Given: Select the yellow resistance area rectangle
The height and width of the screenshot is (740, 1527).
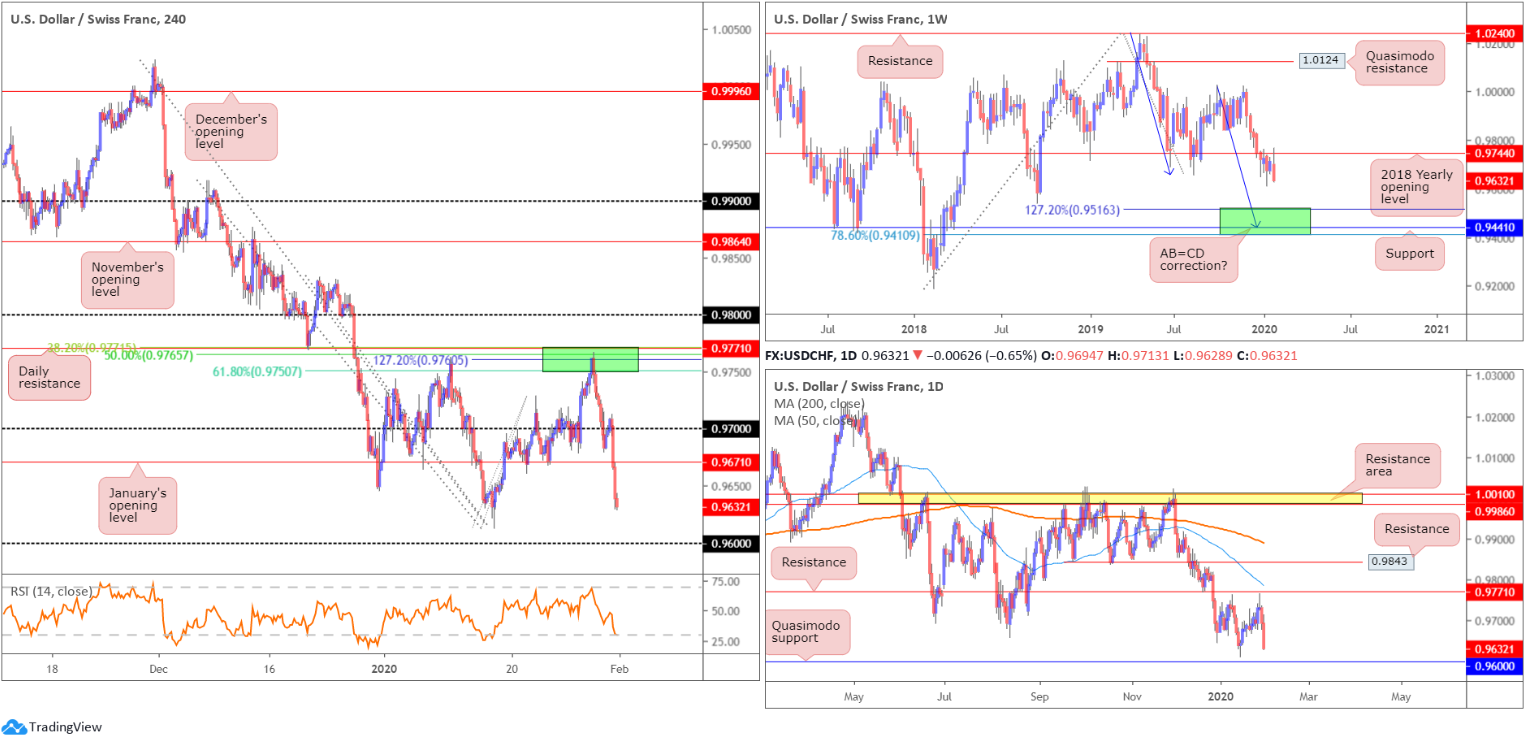Looking at the screenshot, I should pyautogui.click(x=1110, y=497).
